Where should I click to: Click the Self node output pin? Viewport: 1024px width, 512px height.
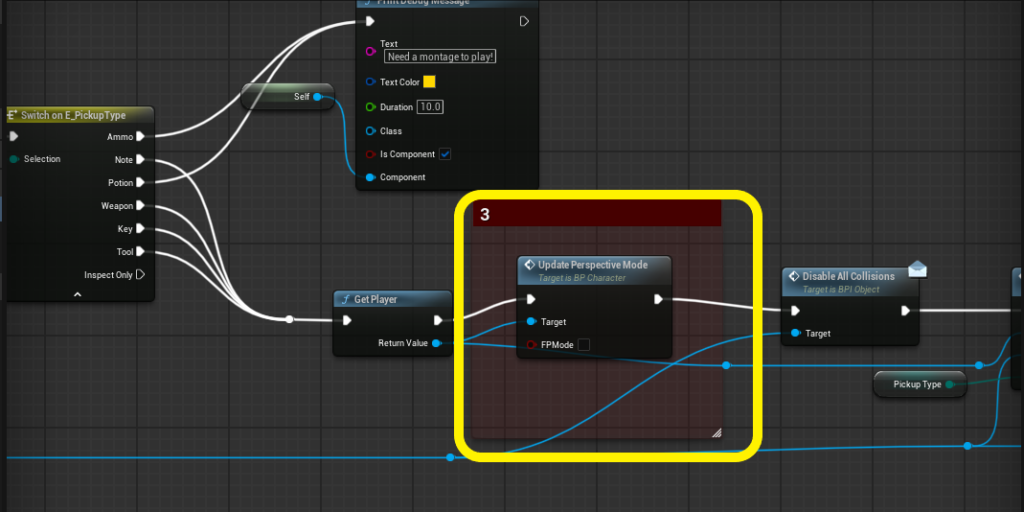[x=318, y=97]
